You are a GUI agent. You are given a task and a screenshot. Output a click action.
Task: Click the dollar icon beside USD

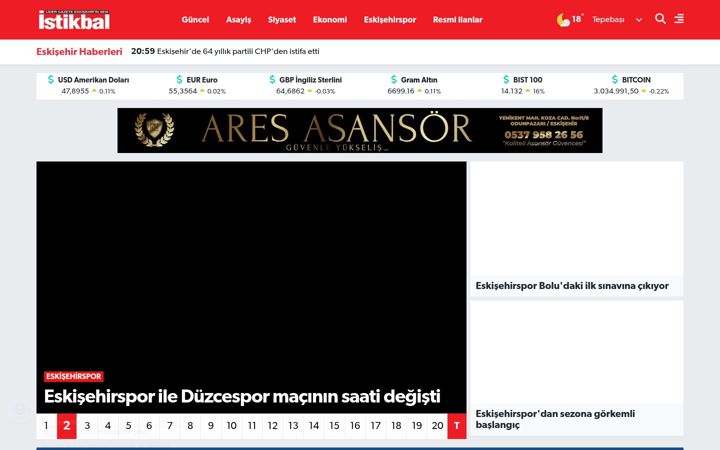coord(51,79)
